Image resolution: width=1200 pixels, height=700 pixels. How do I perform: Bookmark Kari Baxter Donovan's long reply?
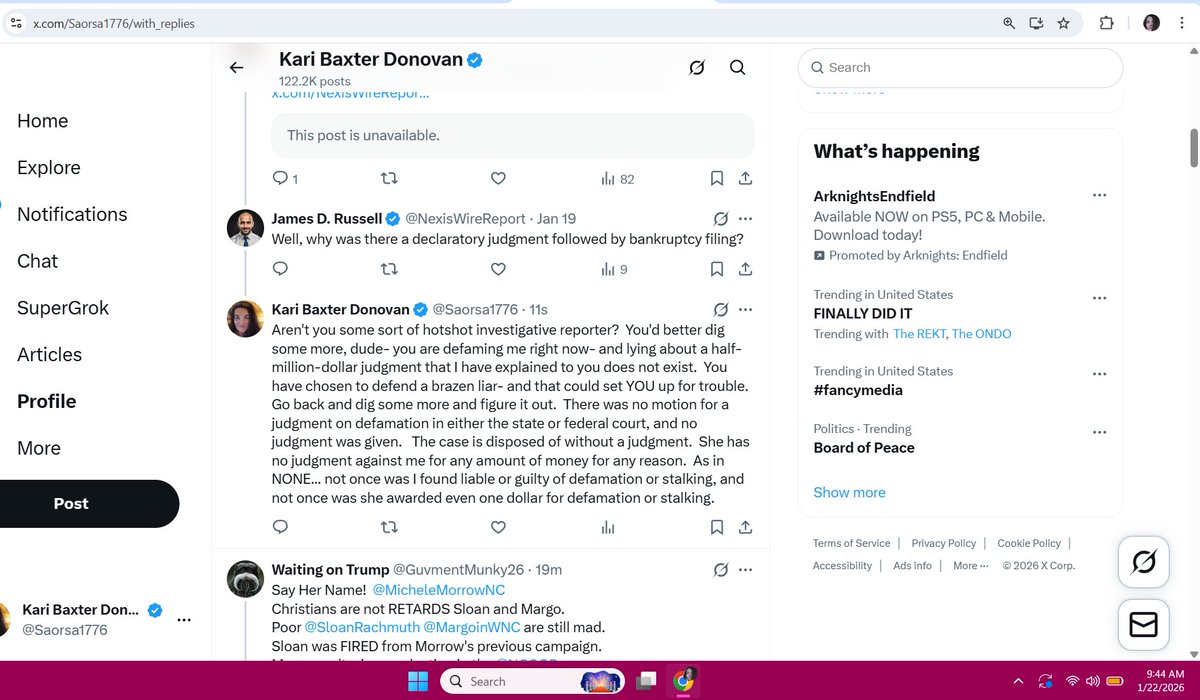(717, 527)
